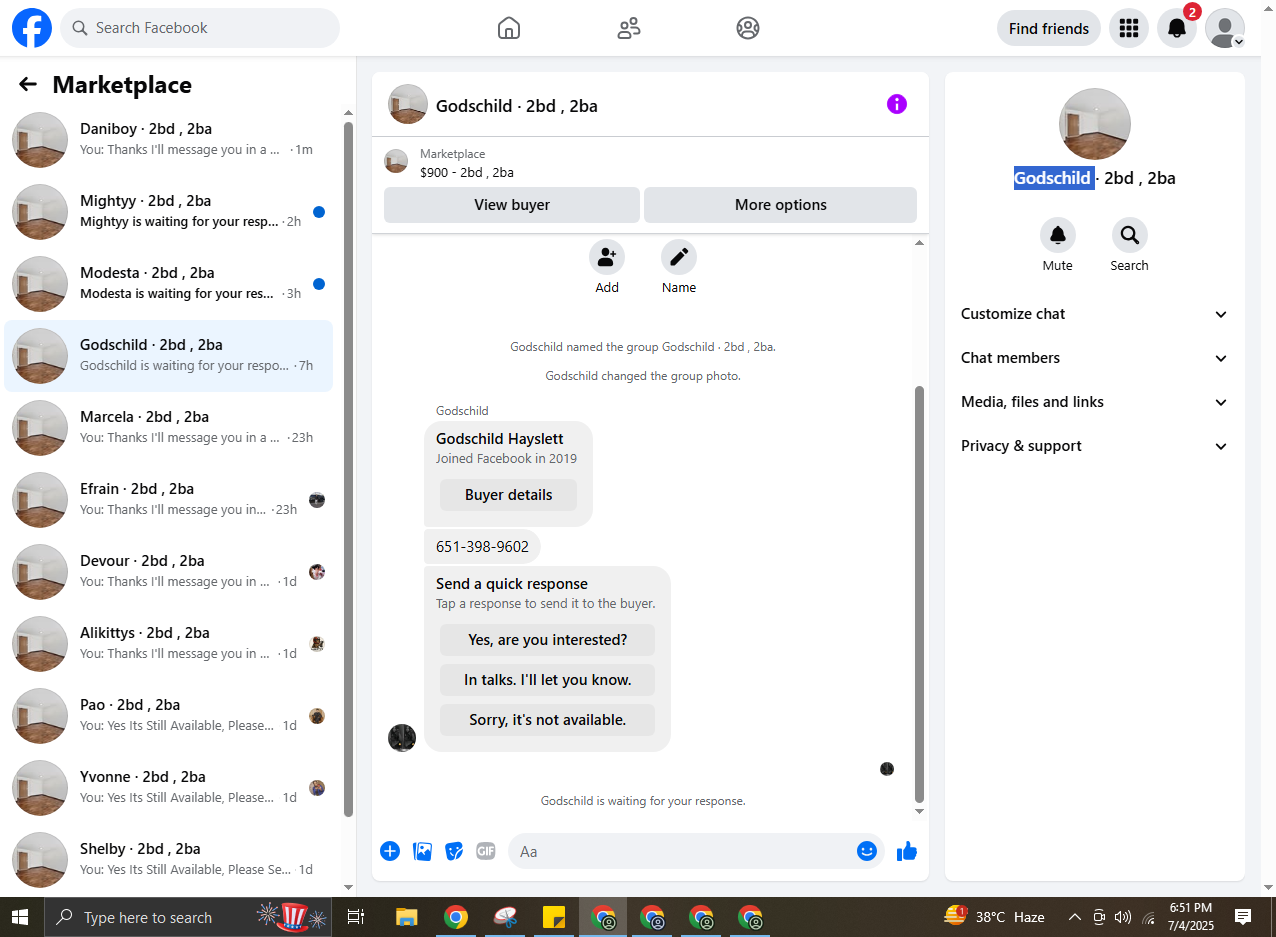Open the GIF picker icon
The height and width of the screenshot is (937, 1276).
(486, 851)
